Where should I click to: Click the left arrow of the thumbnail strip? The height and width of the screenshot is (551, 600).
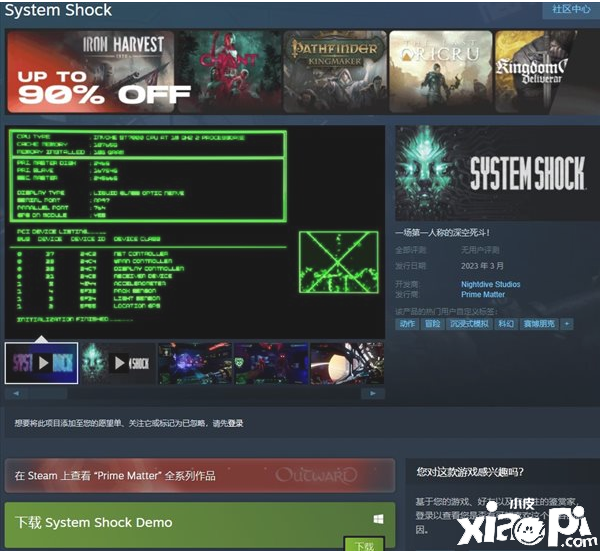pos(16,393)
